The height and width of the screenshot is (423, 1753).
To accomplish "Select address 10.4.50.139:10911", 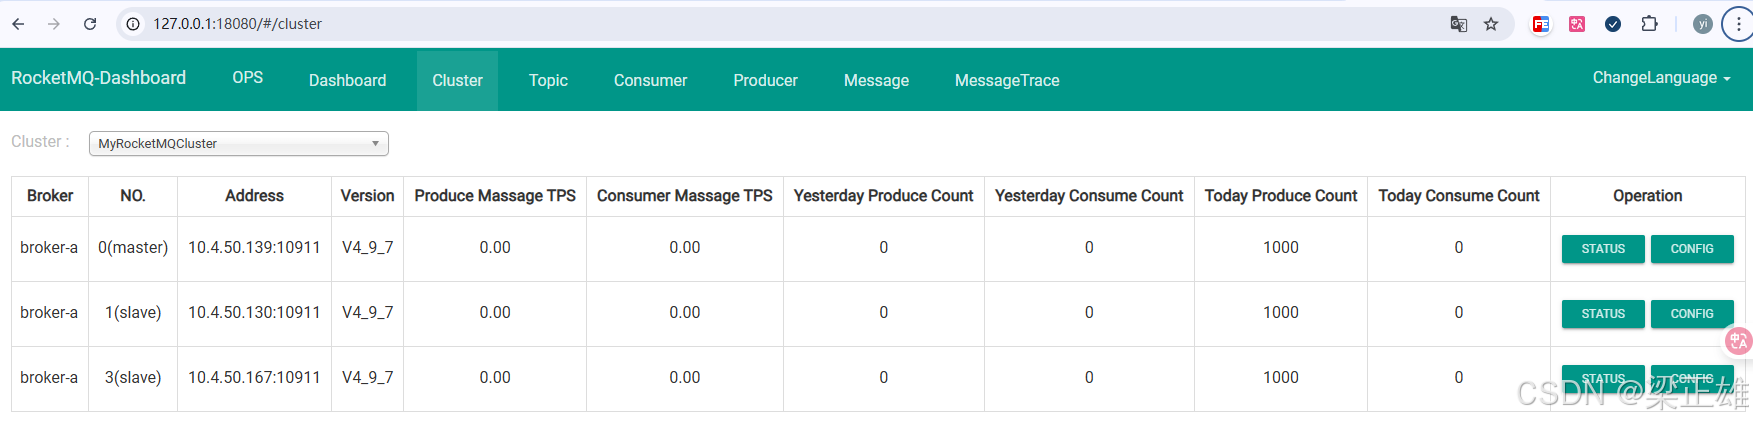I will pos(254,247).
